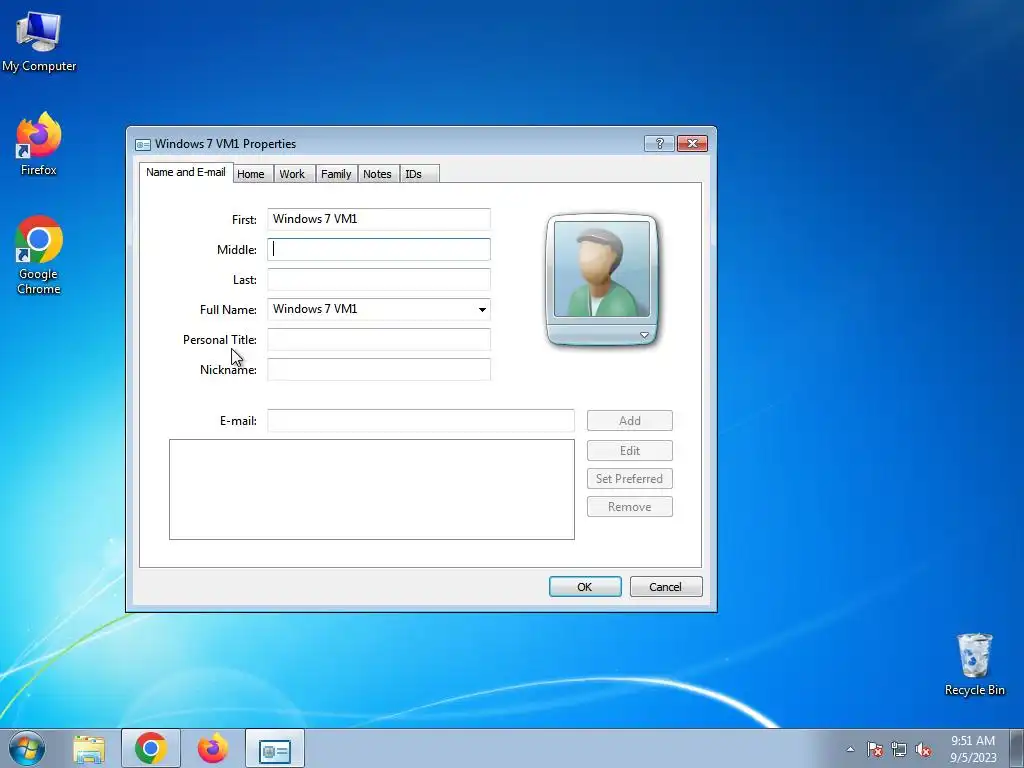Click the Add e-mail button
The height and width of the screenshot is (768, 1024).
point(630,421)
